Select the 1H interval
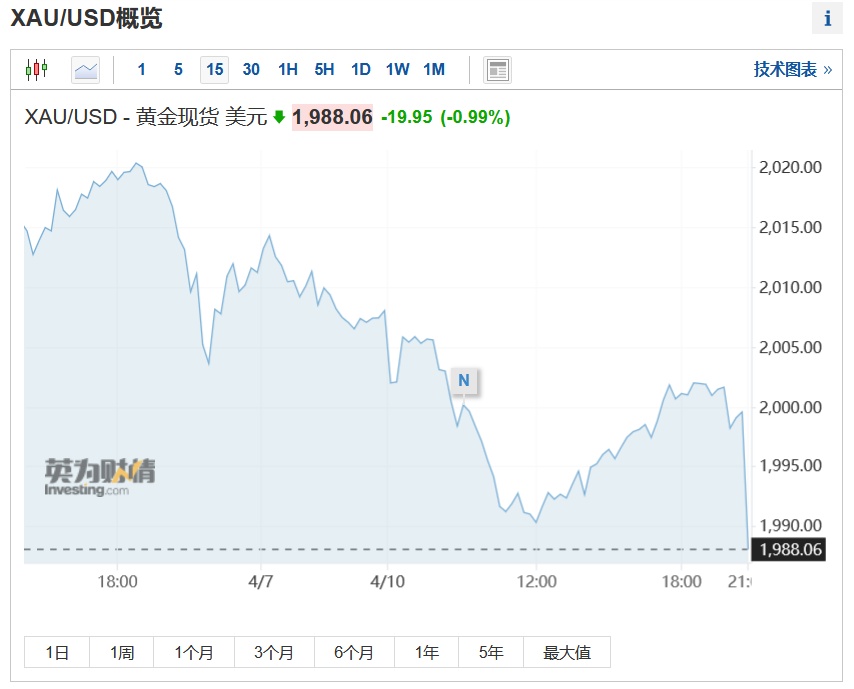Viewport: 854px width, 689px height. tap(288, 70)
